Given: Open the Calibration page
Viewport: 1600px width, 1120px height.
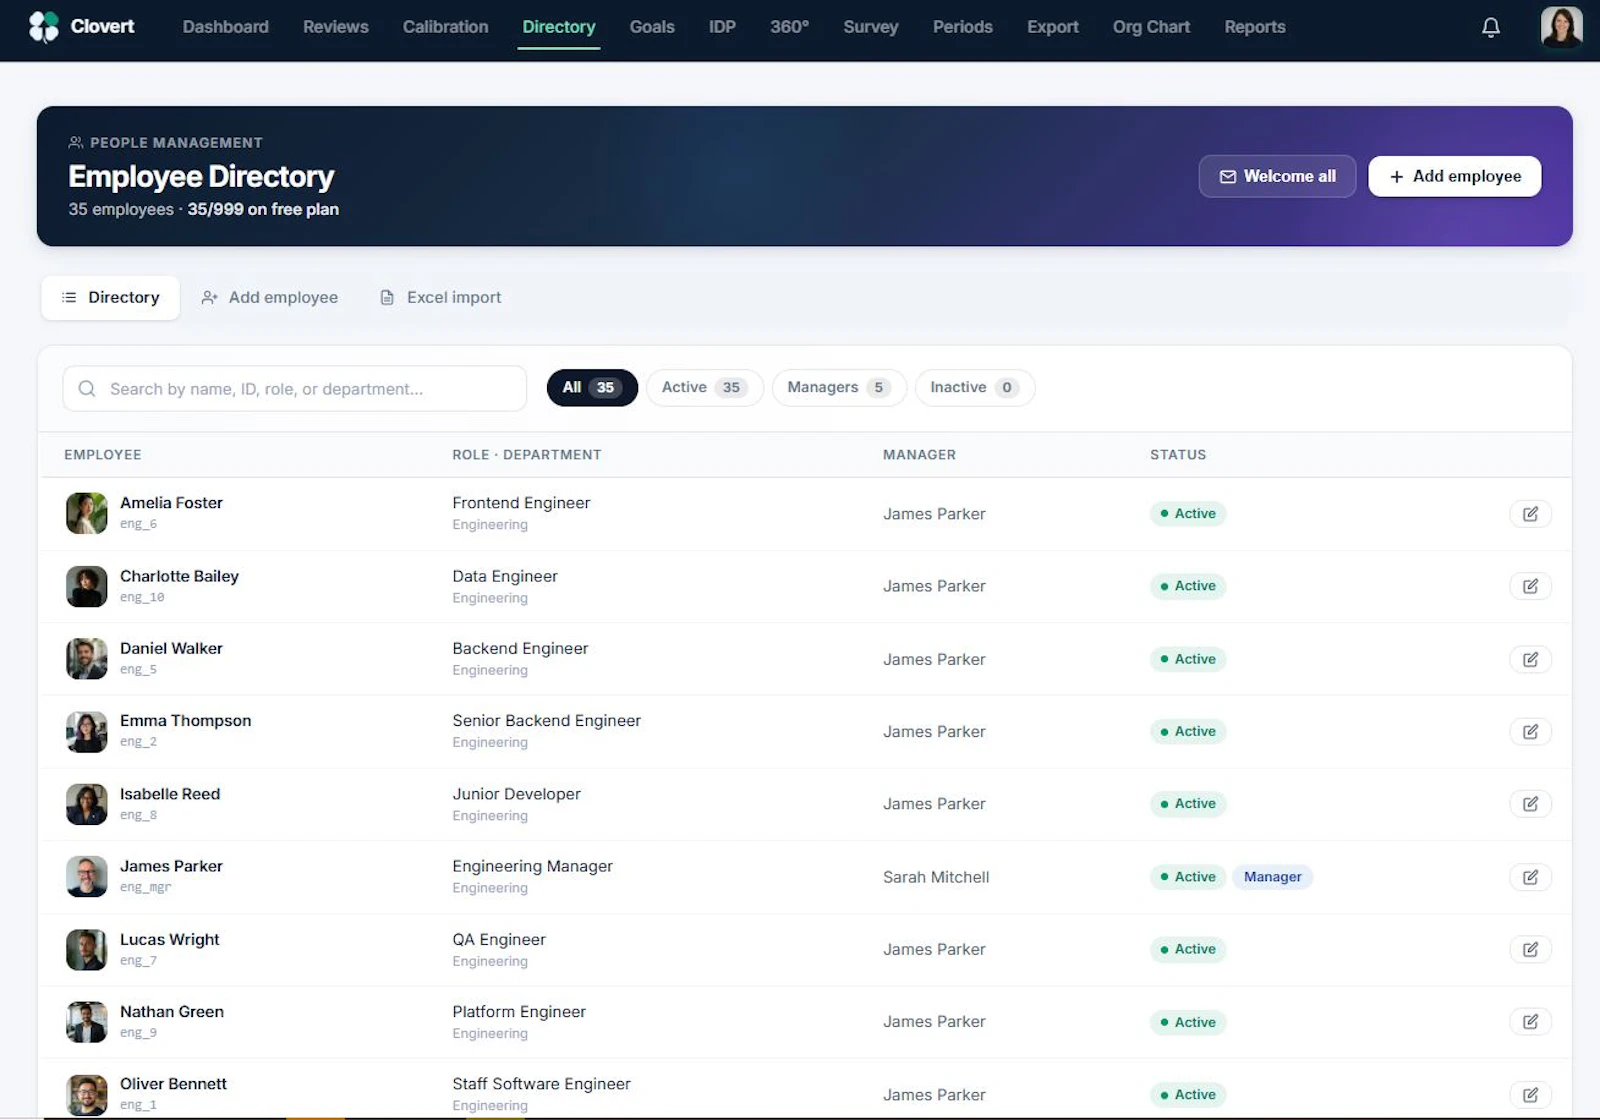Looking at the screenshot, I should [445, 27].
